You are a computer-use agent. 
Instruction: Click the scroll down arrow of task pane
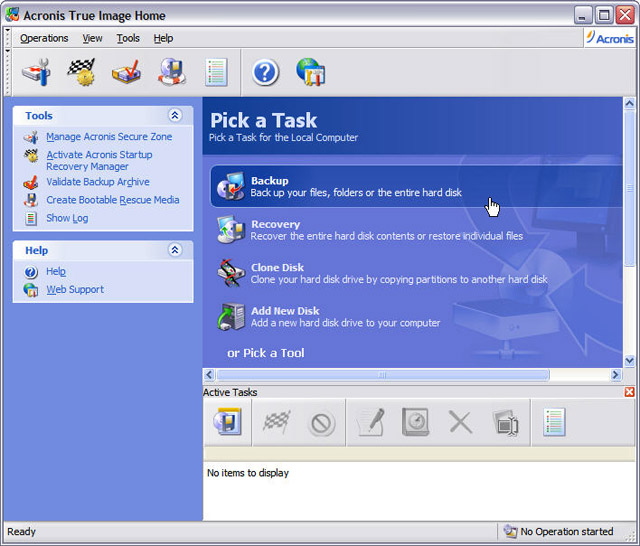[x=629, y=361]
